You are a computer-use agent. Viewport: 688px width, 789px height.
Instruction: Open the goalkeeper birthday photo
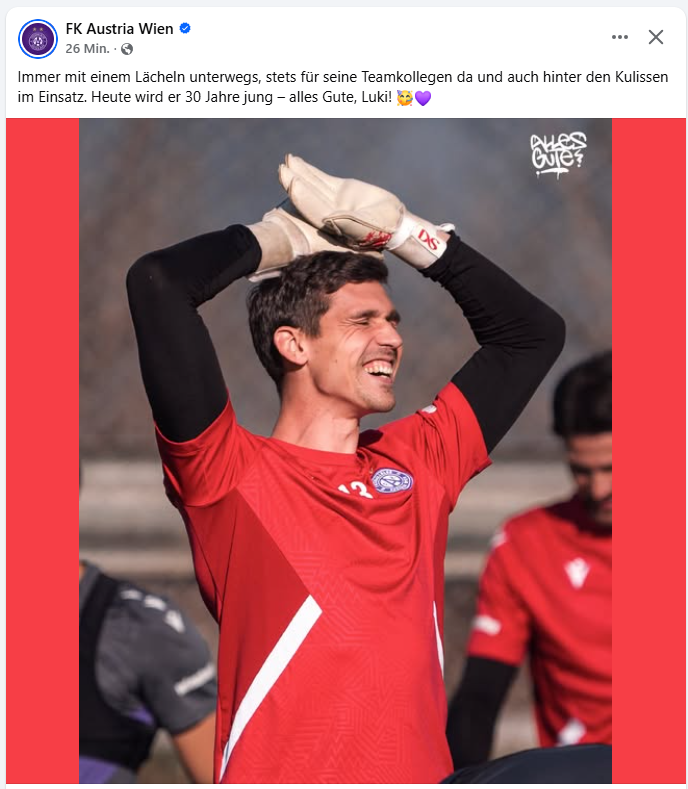[x=345, y=451]
